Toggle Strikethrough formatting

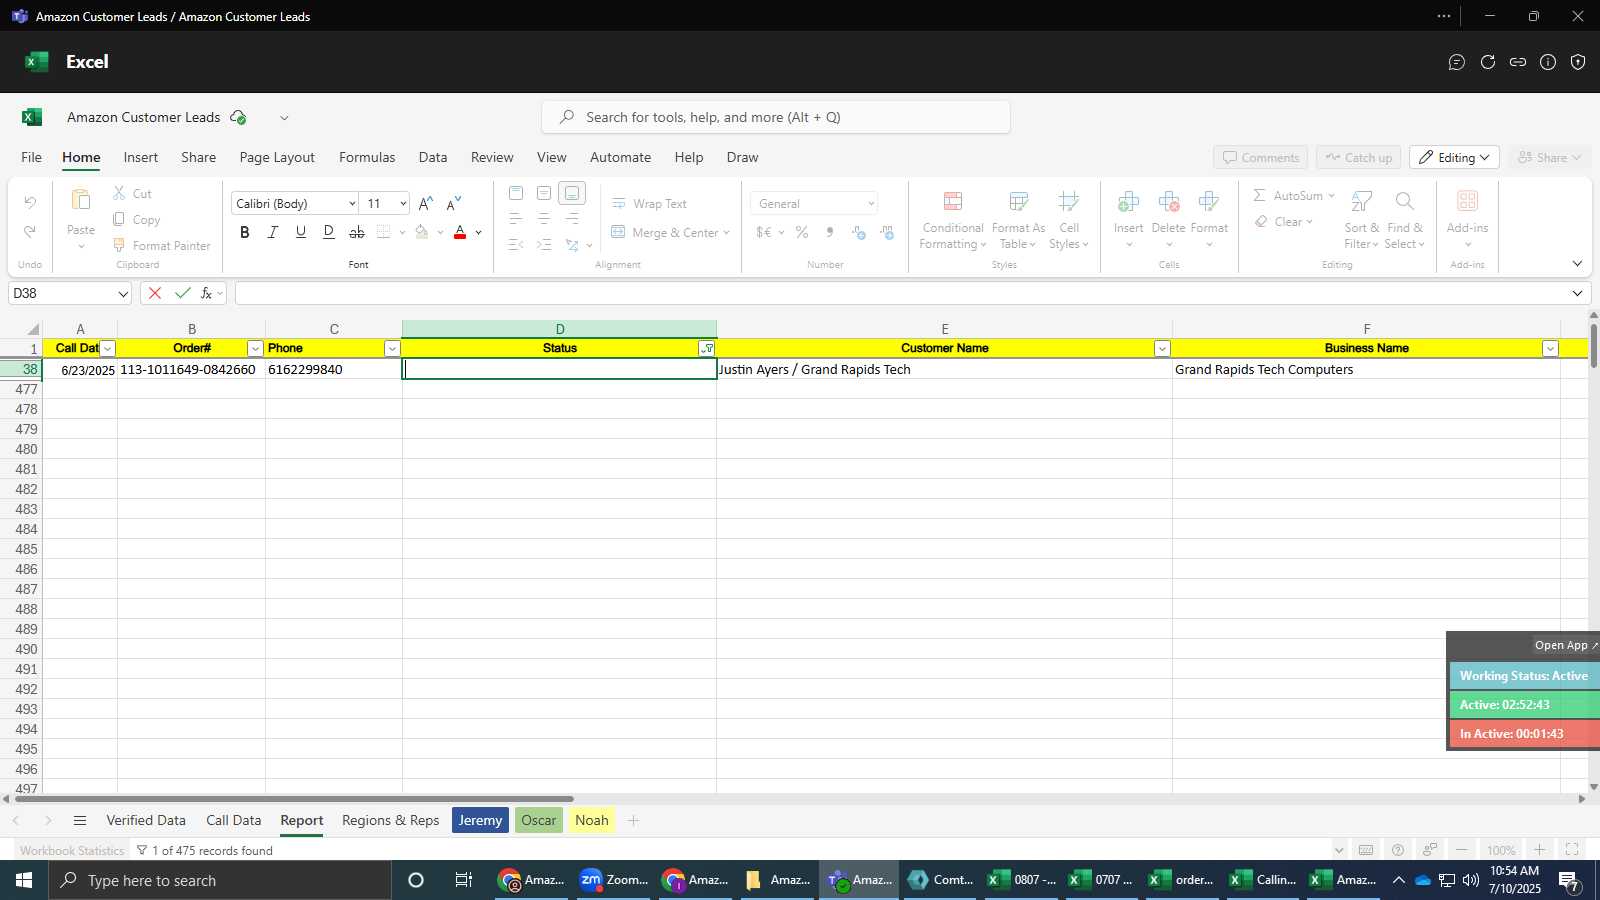click(x=356, y=232)
